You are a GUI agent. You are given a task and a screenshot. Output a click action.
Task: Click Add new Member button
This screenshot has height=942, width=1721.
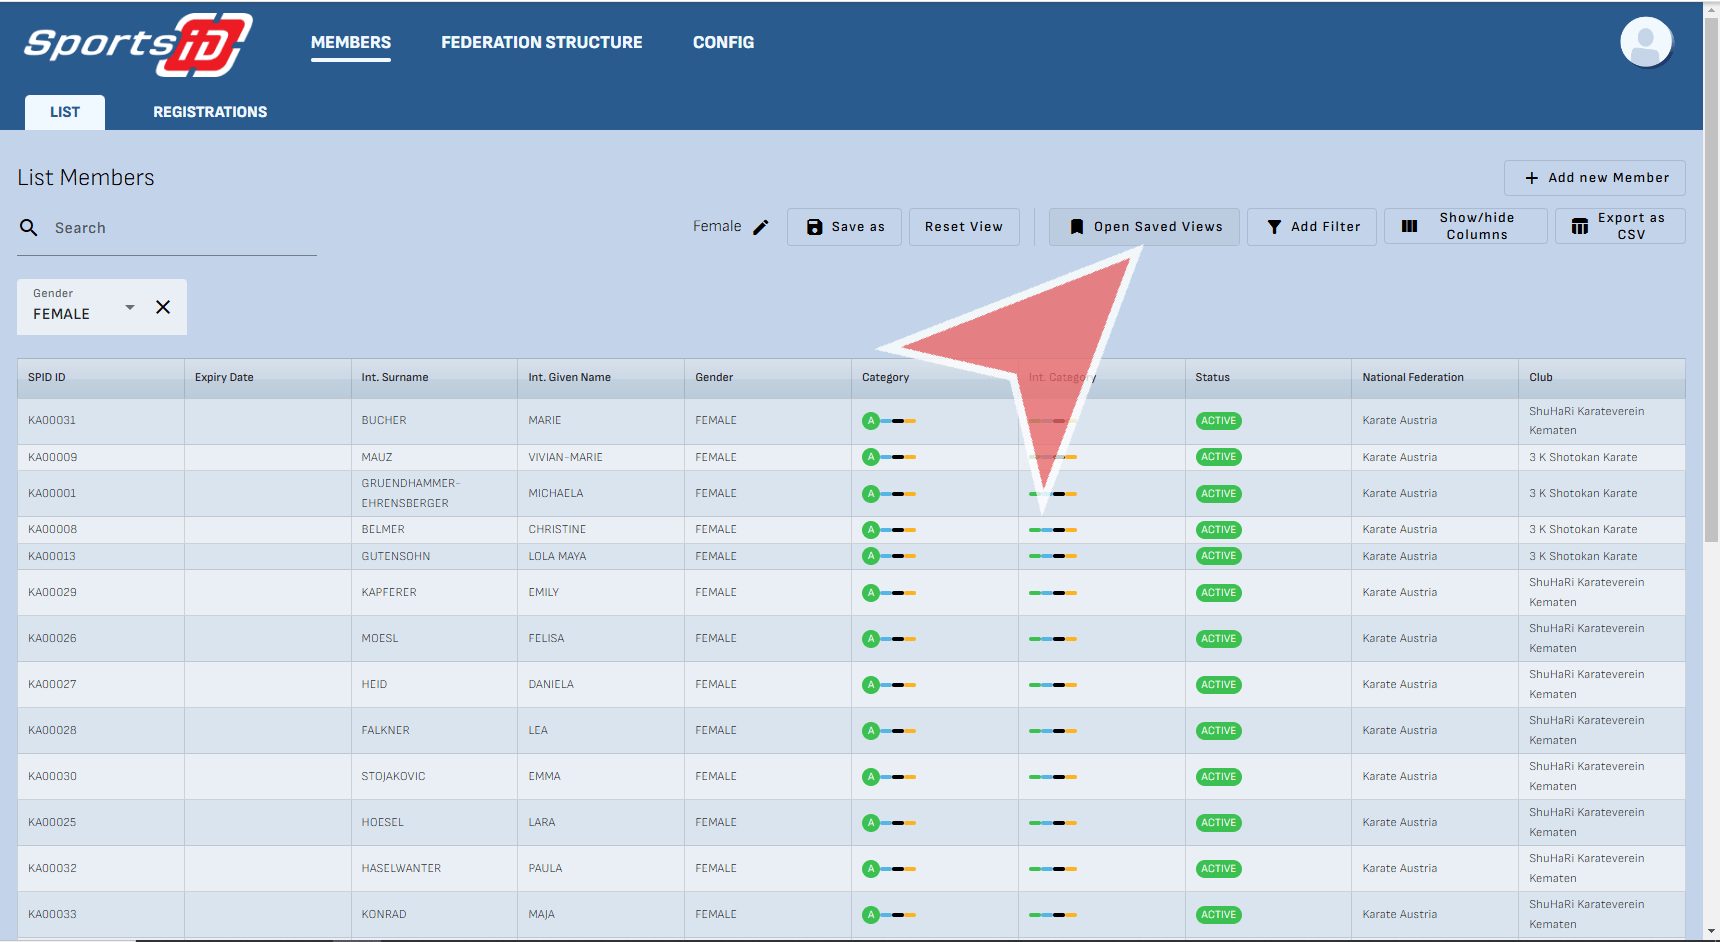(1594, 178)
